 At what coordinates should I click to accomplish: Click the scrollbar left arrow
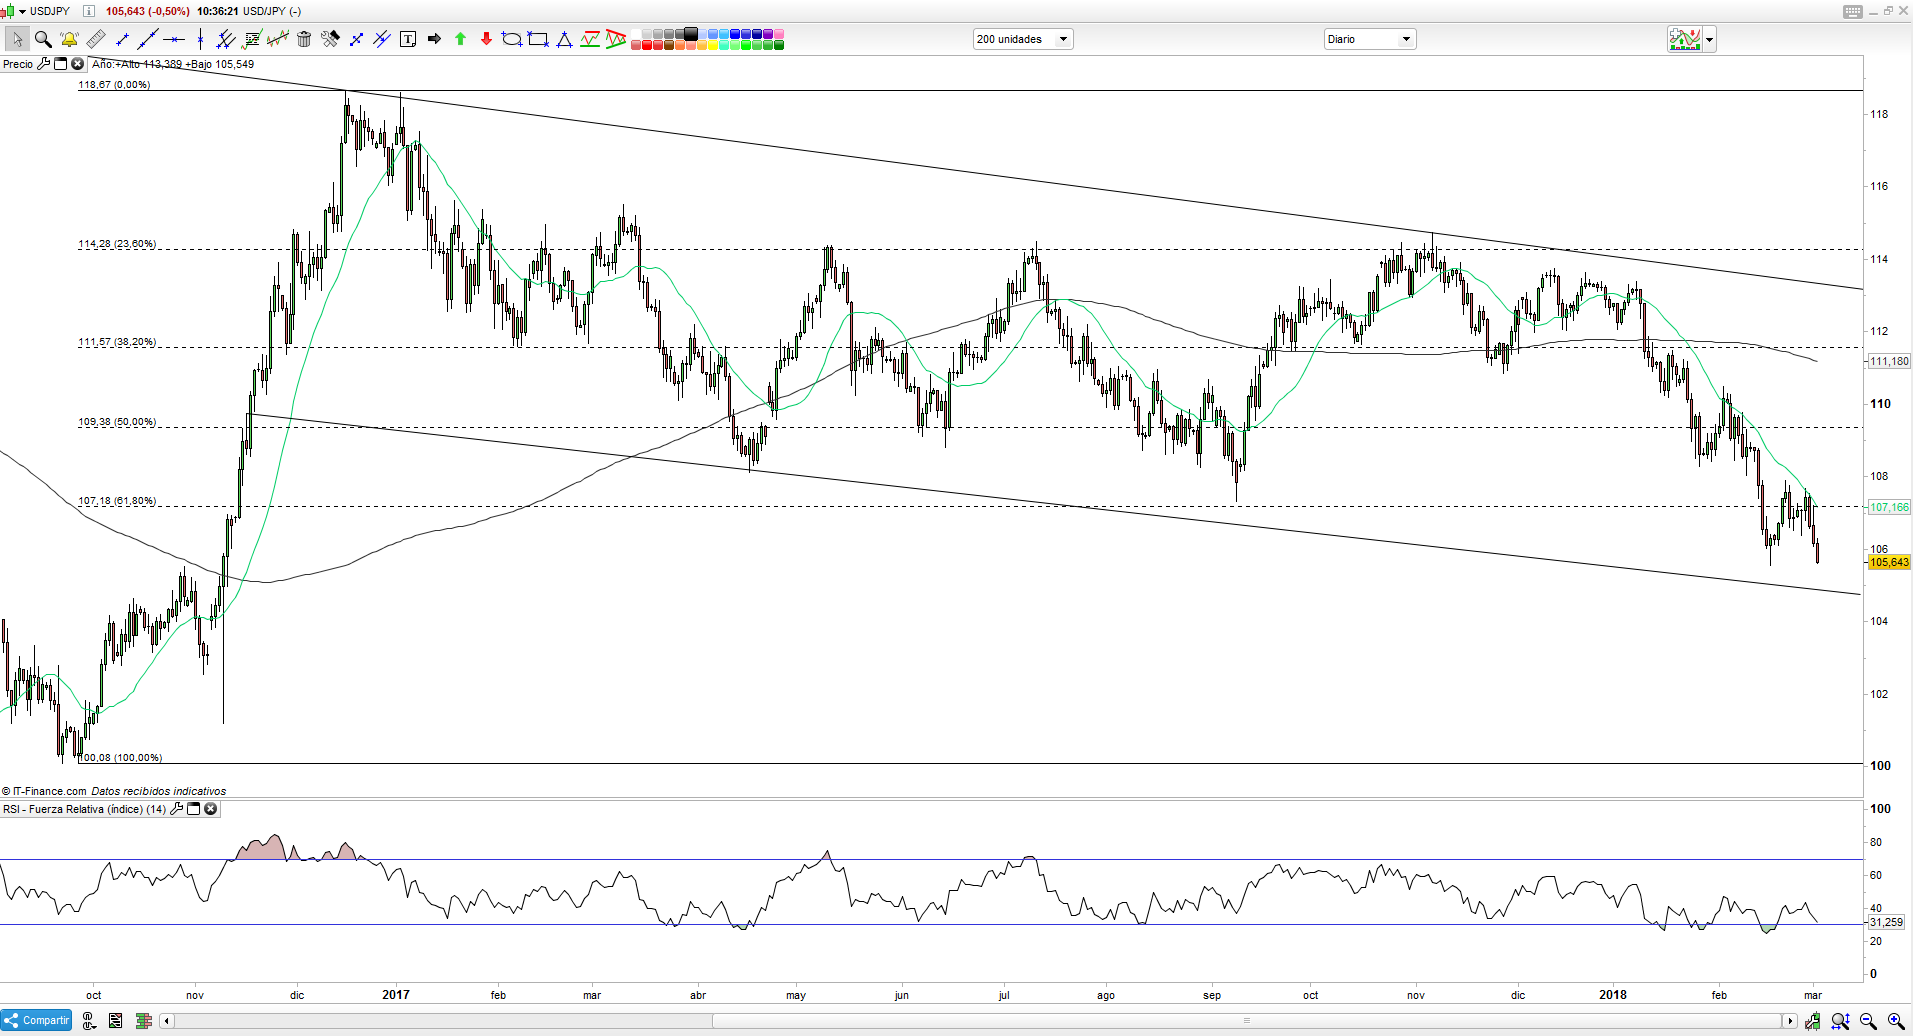[x=167, y=1021]
